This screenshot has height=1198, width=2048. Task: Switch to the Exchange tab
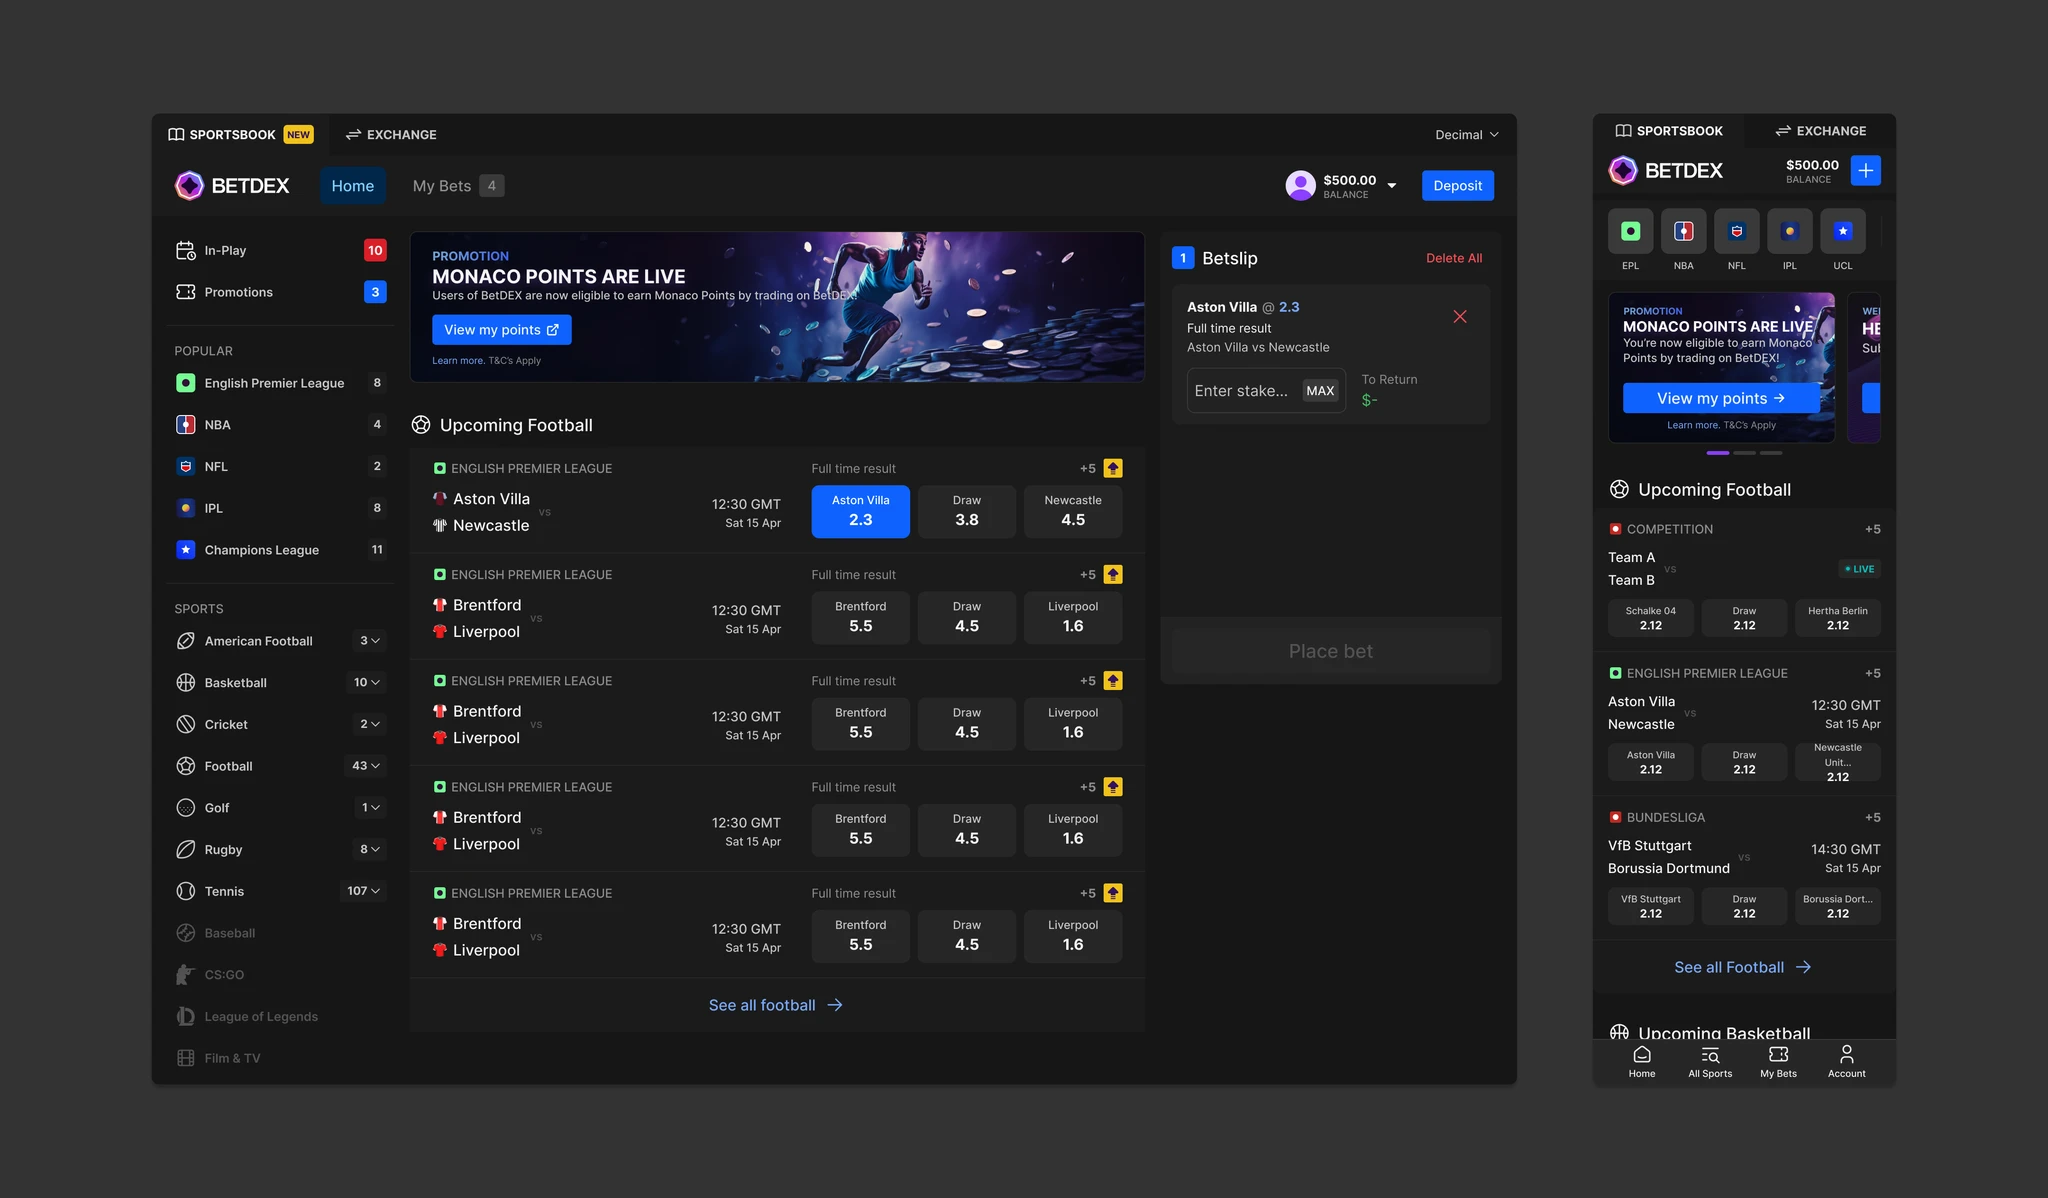[x=391, y=134]
